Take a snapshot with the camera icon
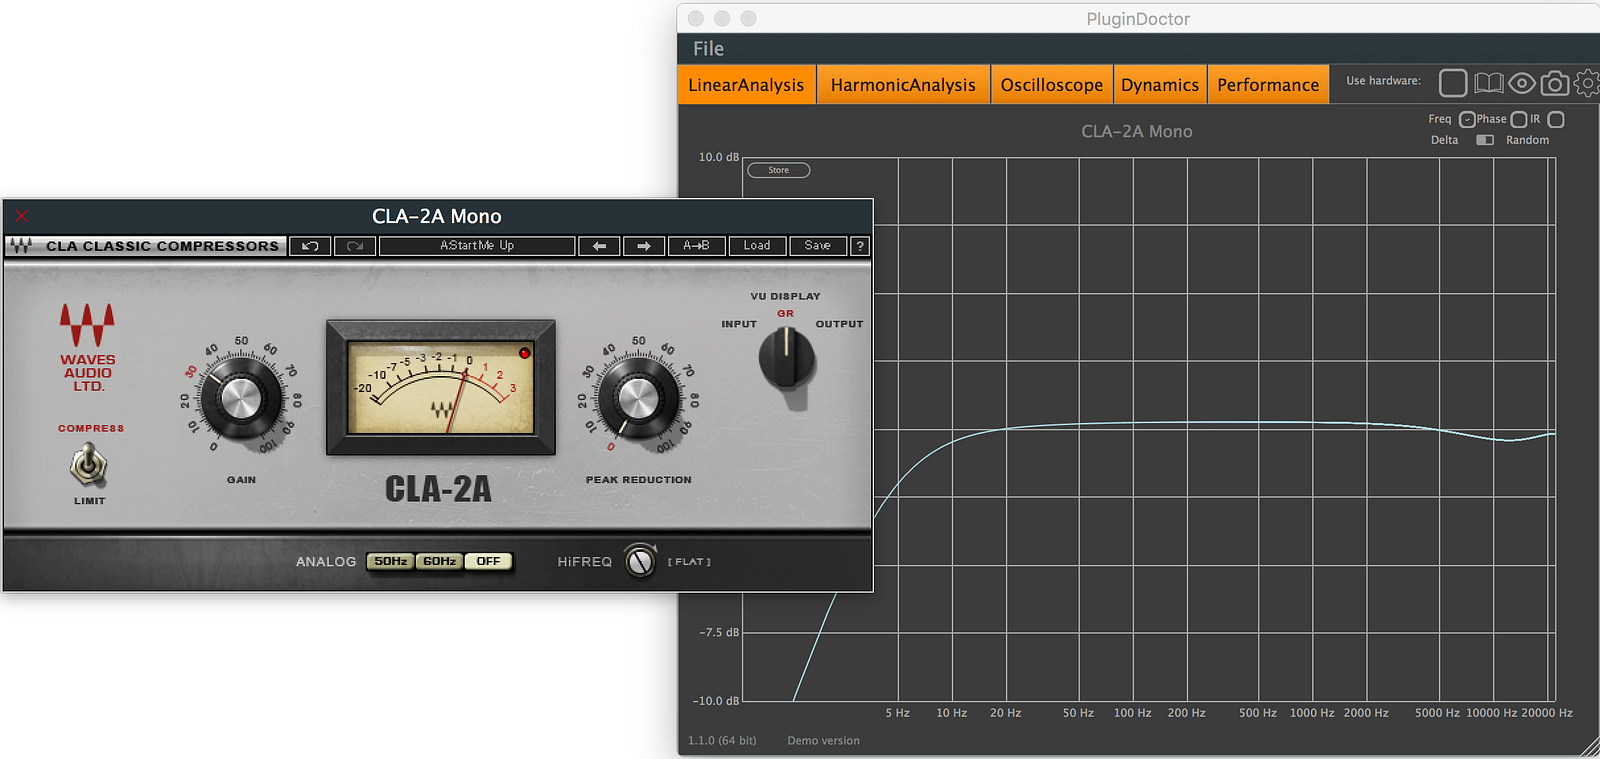Viewport: 1600px width, 759px height. click(x=1555, y=83)
